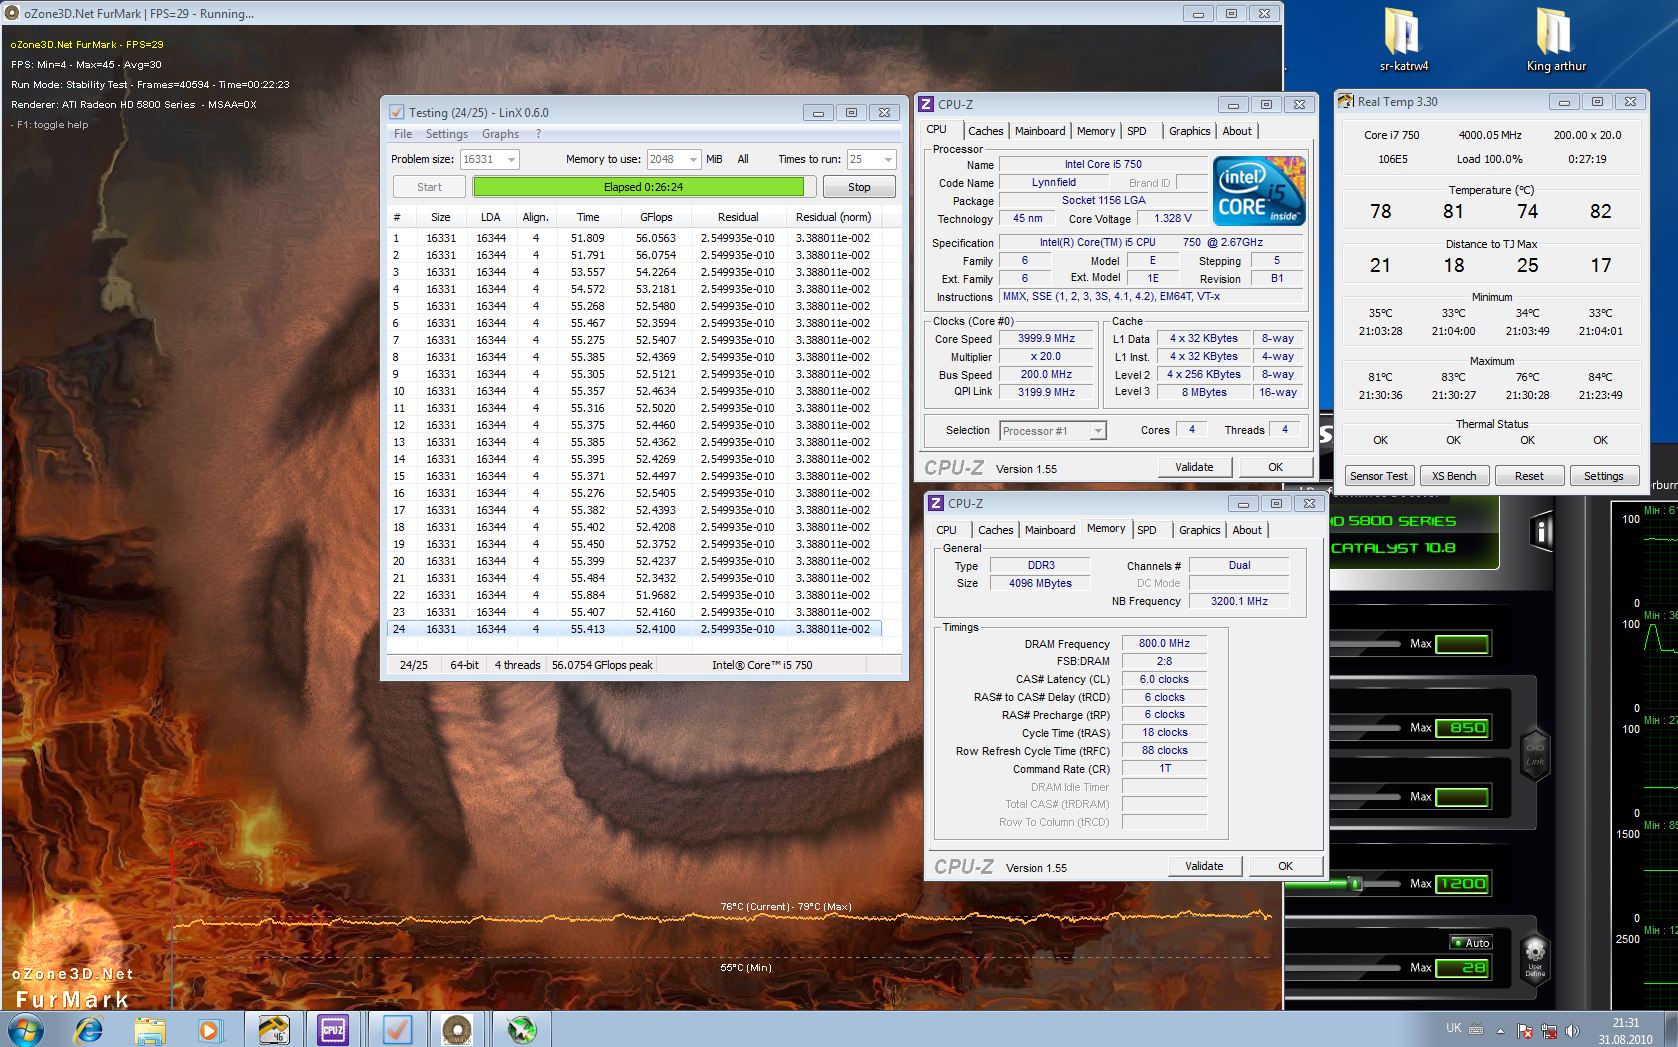Click XS Bench in Real Temp
The height and width of the screenshot is (1047, 1678).
pos(1454,476)
